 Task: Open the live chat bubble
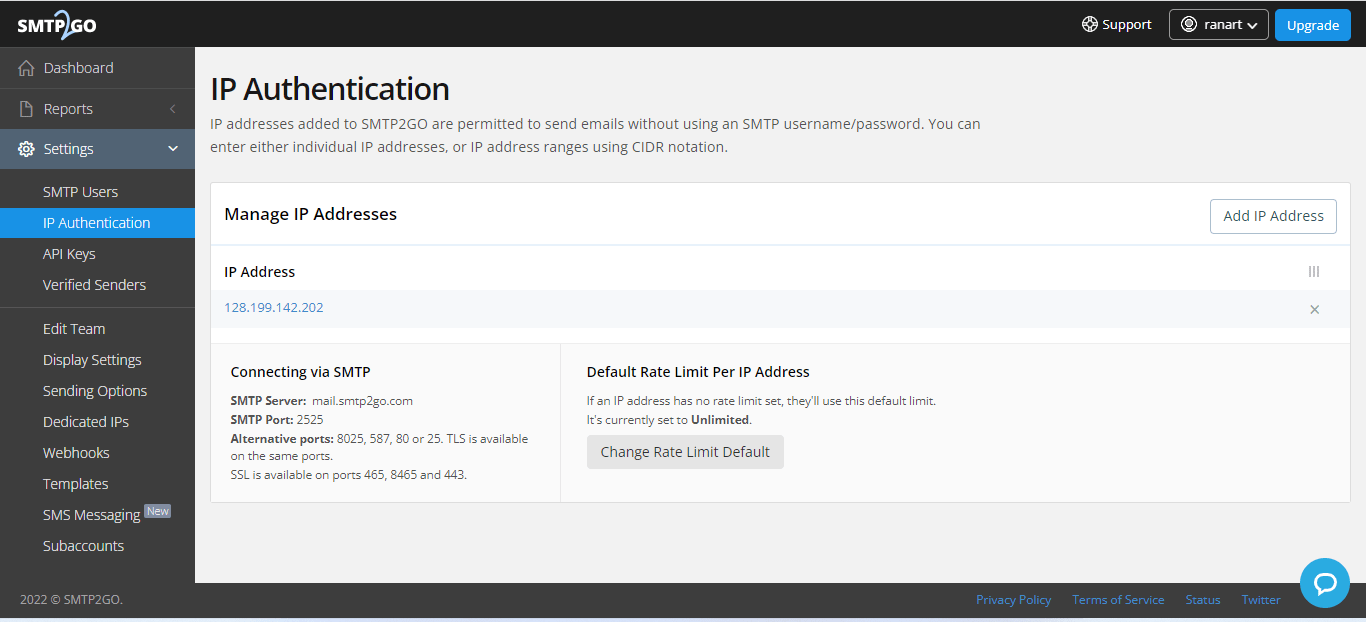click(1325, 583)
